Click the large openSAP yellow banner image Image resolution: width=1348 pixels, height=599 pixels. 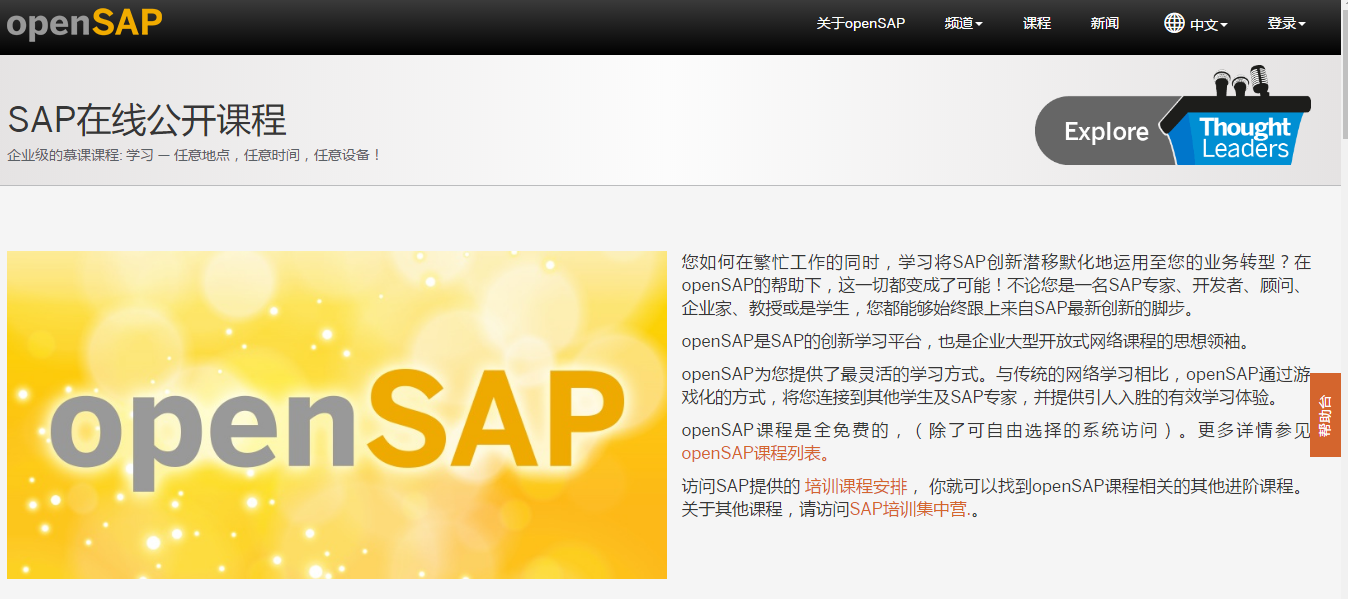point(337,415)
